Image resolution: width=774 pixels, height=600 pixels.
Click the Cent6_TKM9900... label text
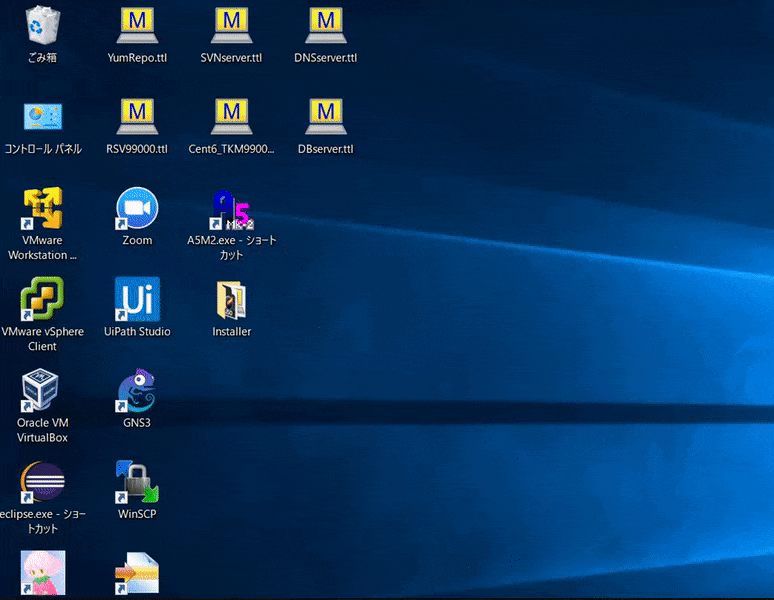point(232,149)
